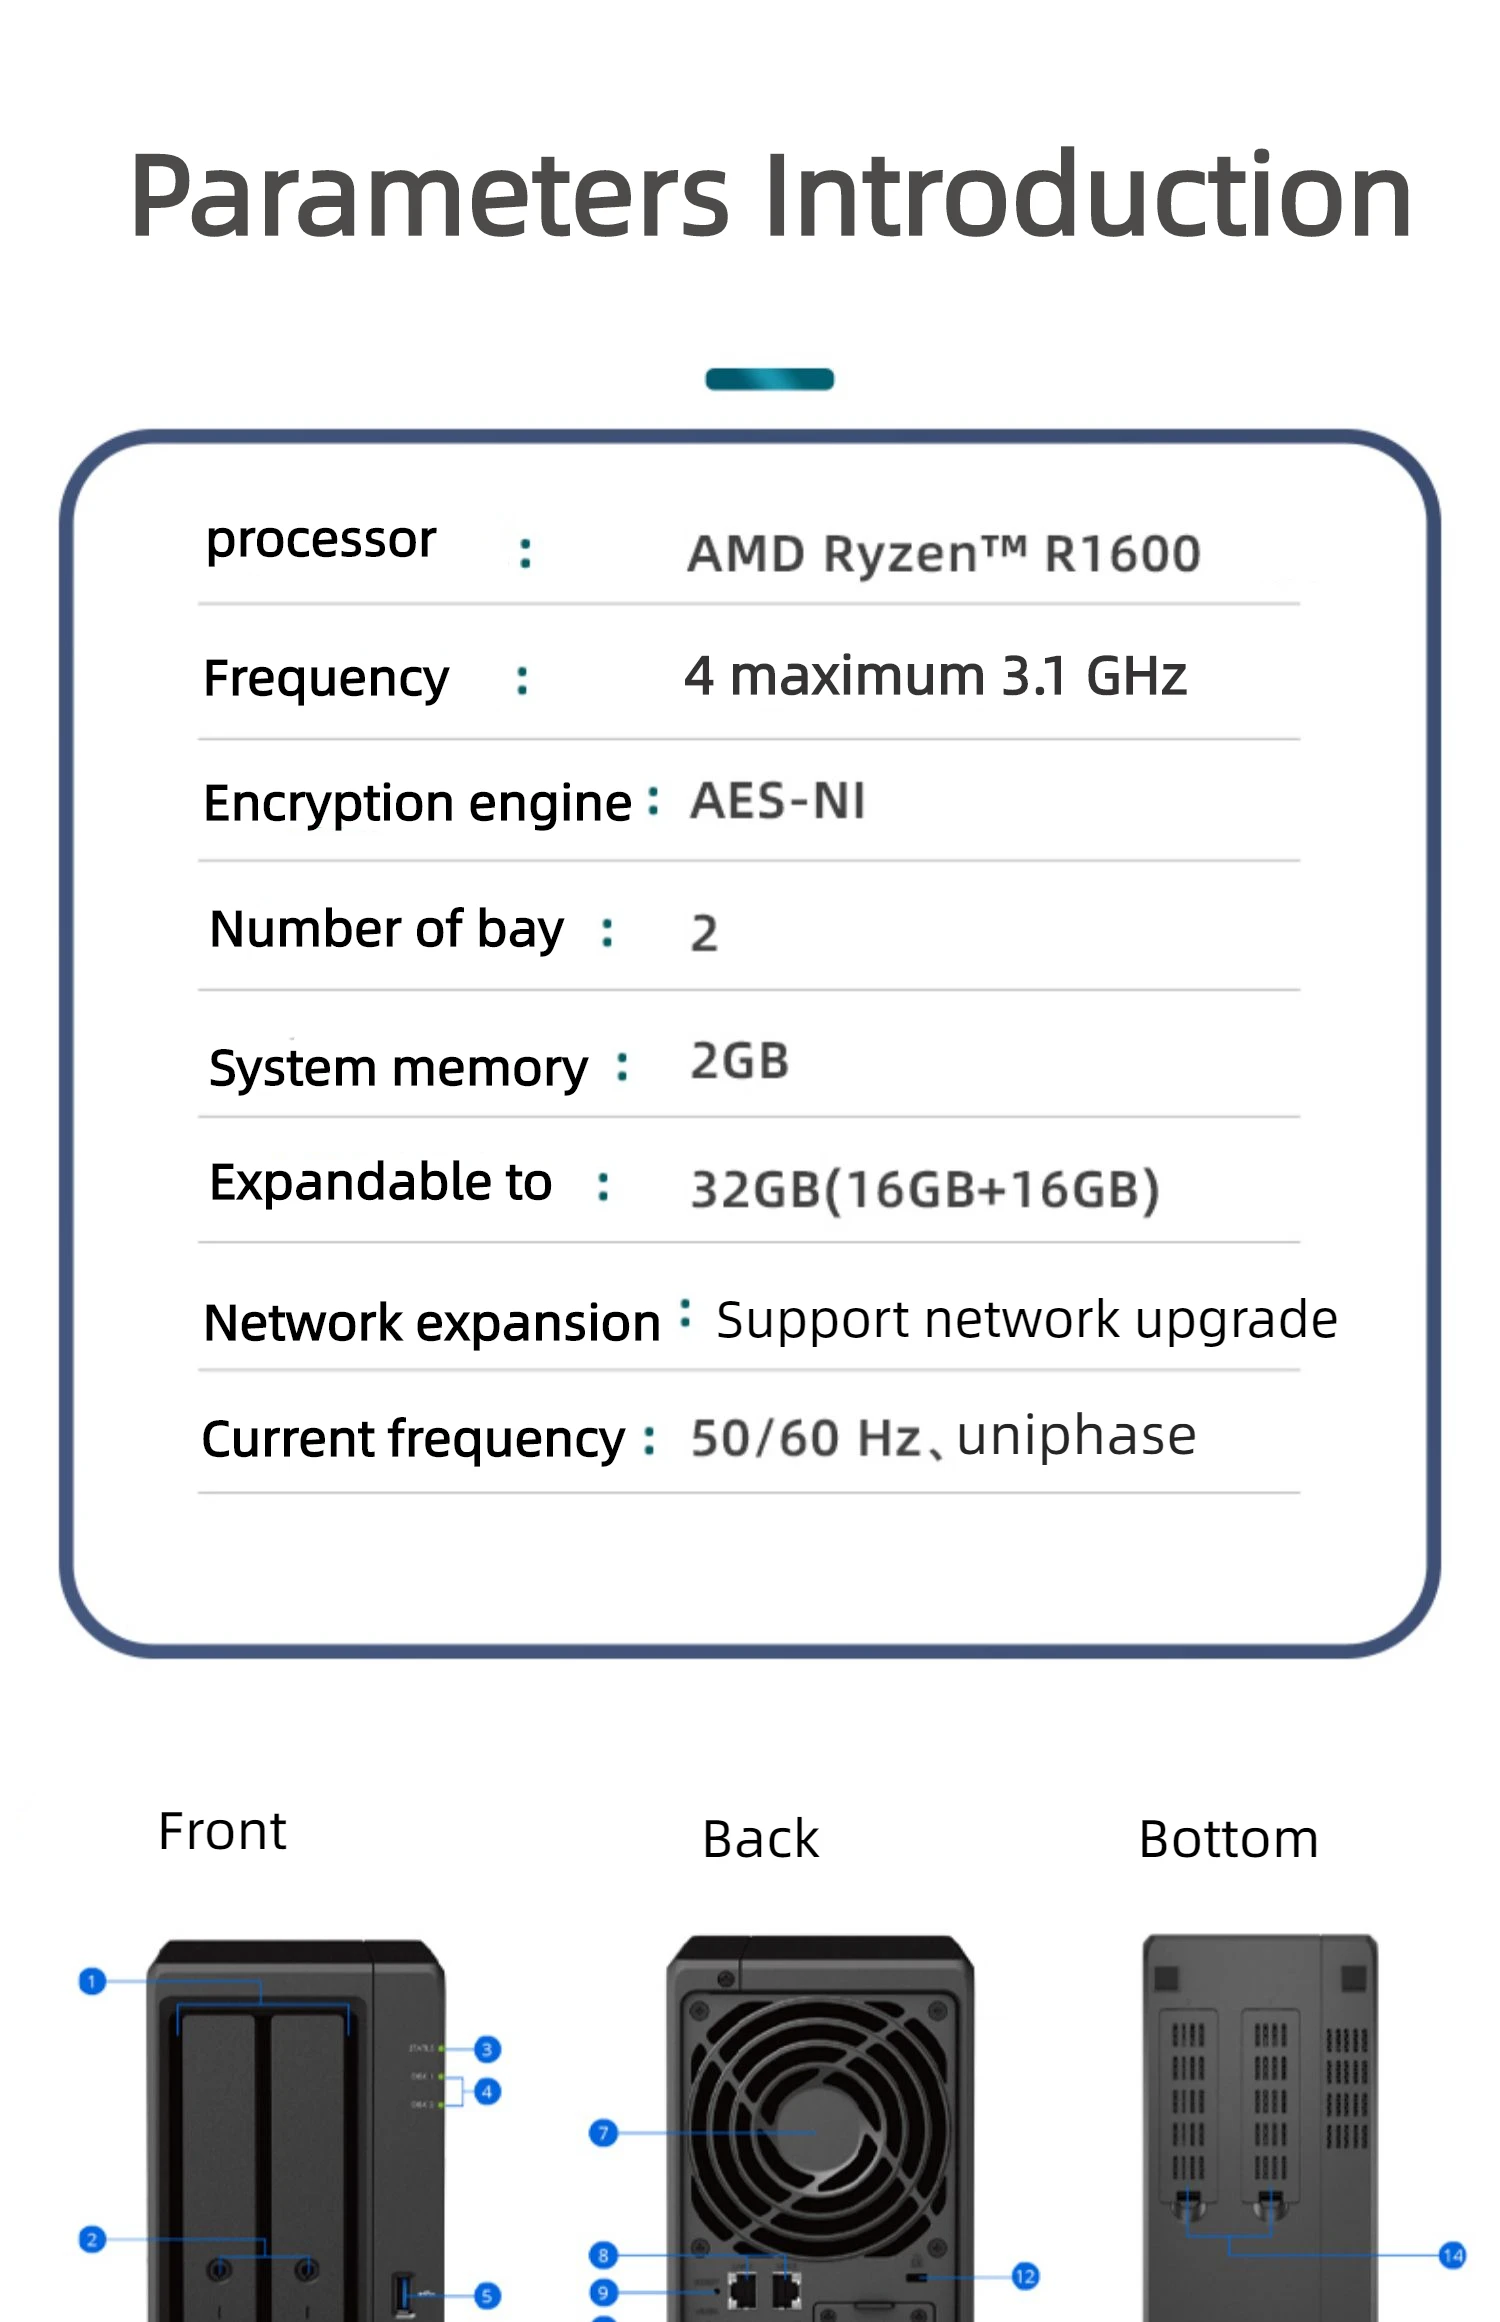Open the back fan view image

[820, 2128]
